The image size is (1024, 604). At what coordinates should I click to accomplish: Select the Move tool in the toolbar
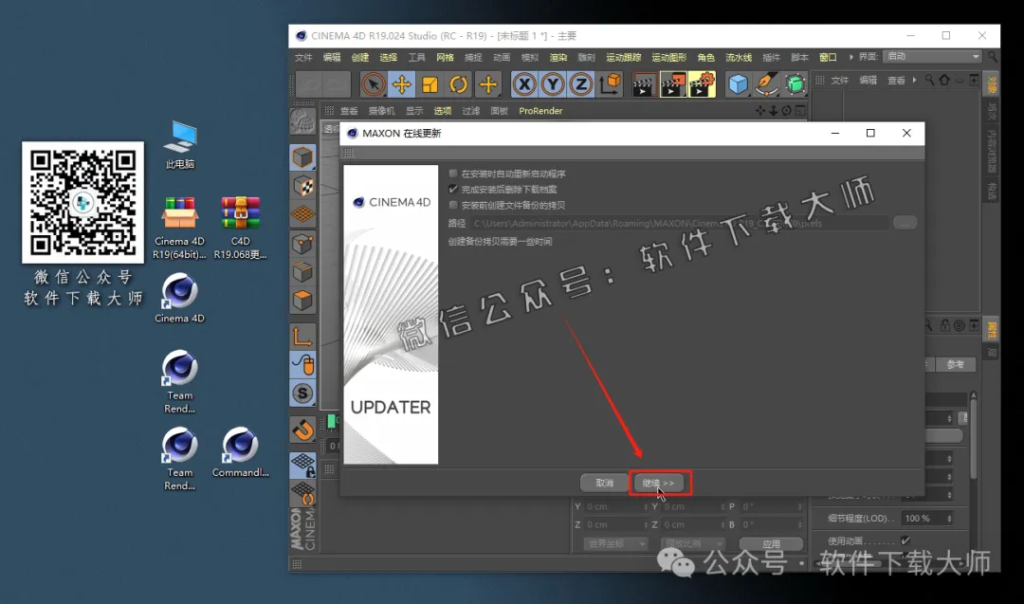(x=401, y=83)
